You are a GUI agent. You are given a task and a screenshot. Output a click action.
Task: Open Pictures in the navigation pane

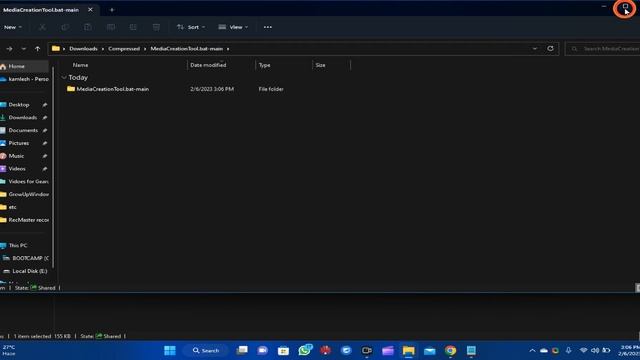click(x=18, y=143)
